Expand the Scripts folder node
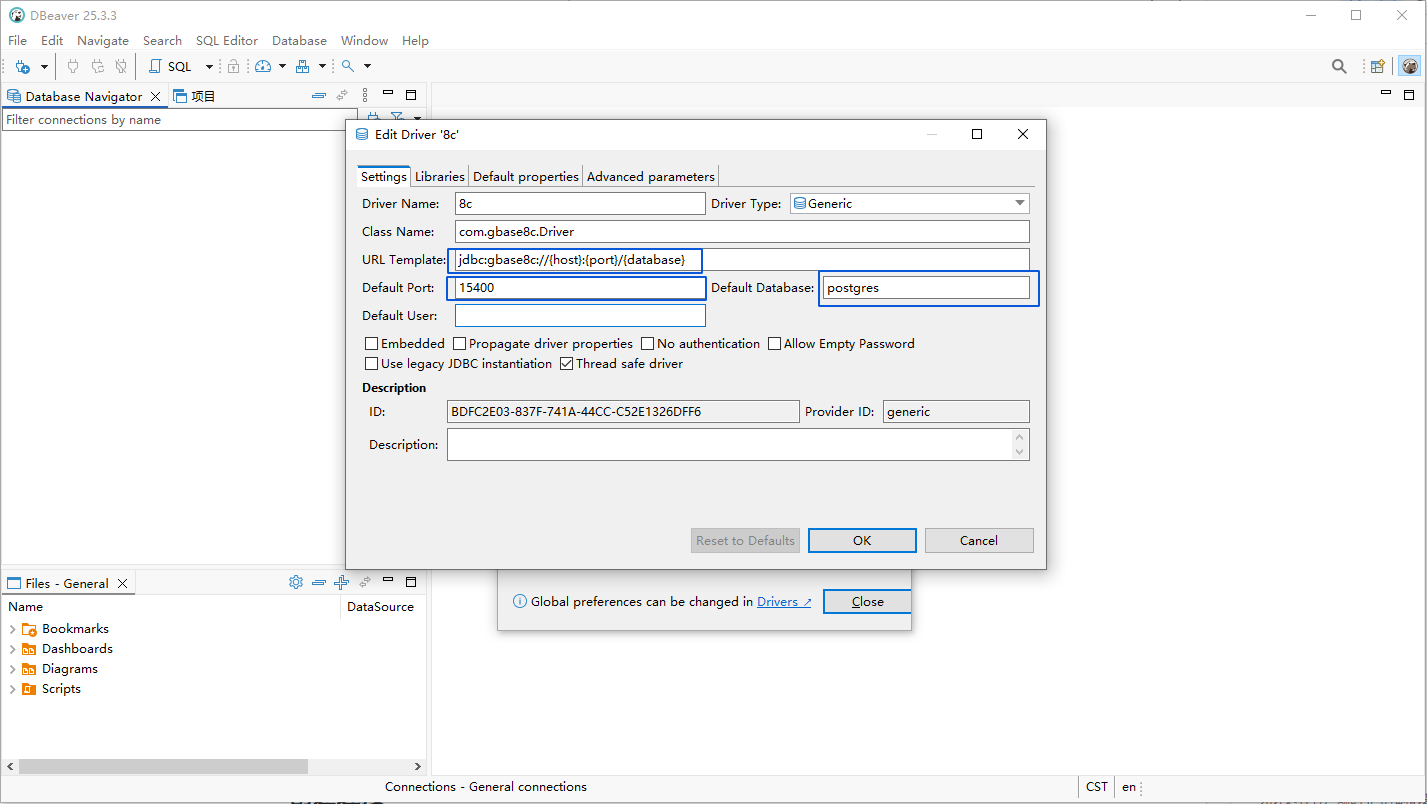The height and width of the screenshot is (804, 1427). 12,689
